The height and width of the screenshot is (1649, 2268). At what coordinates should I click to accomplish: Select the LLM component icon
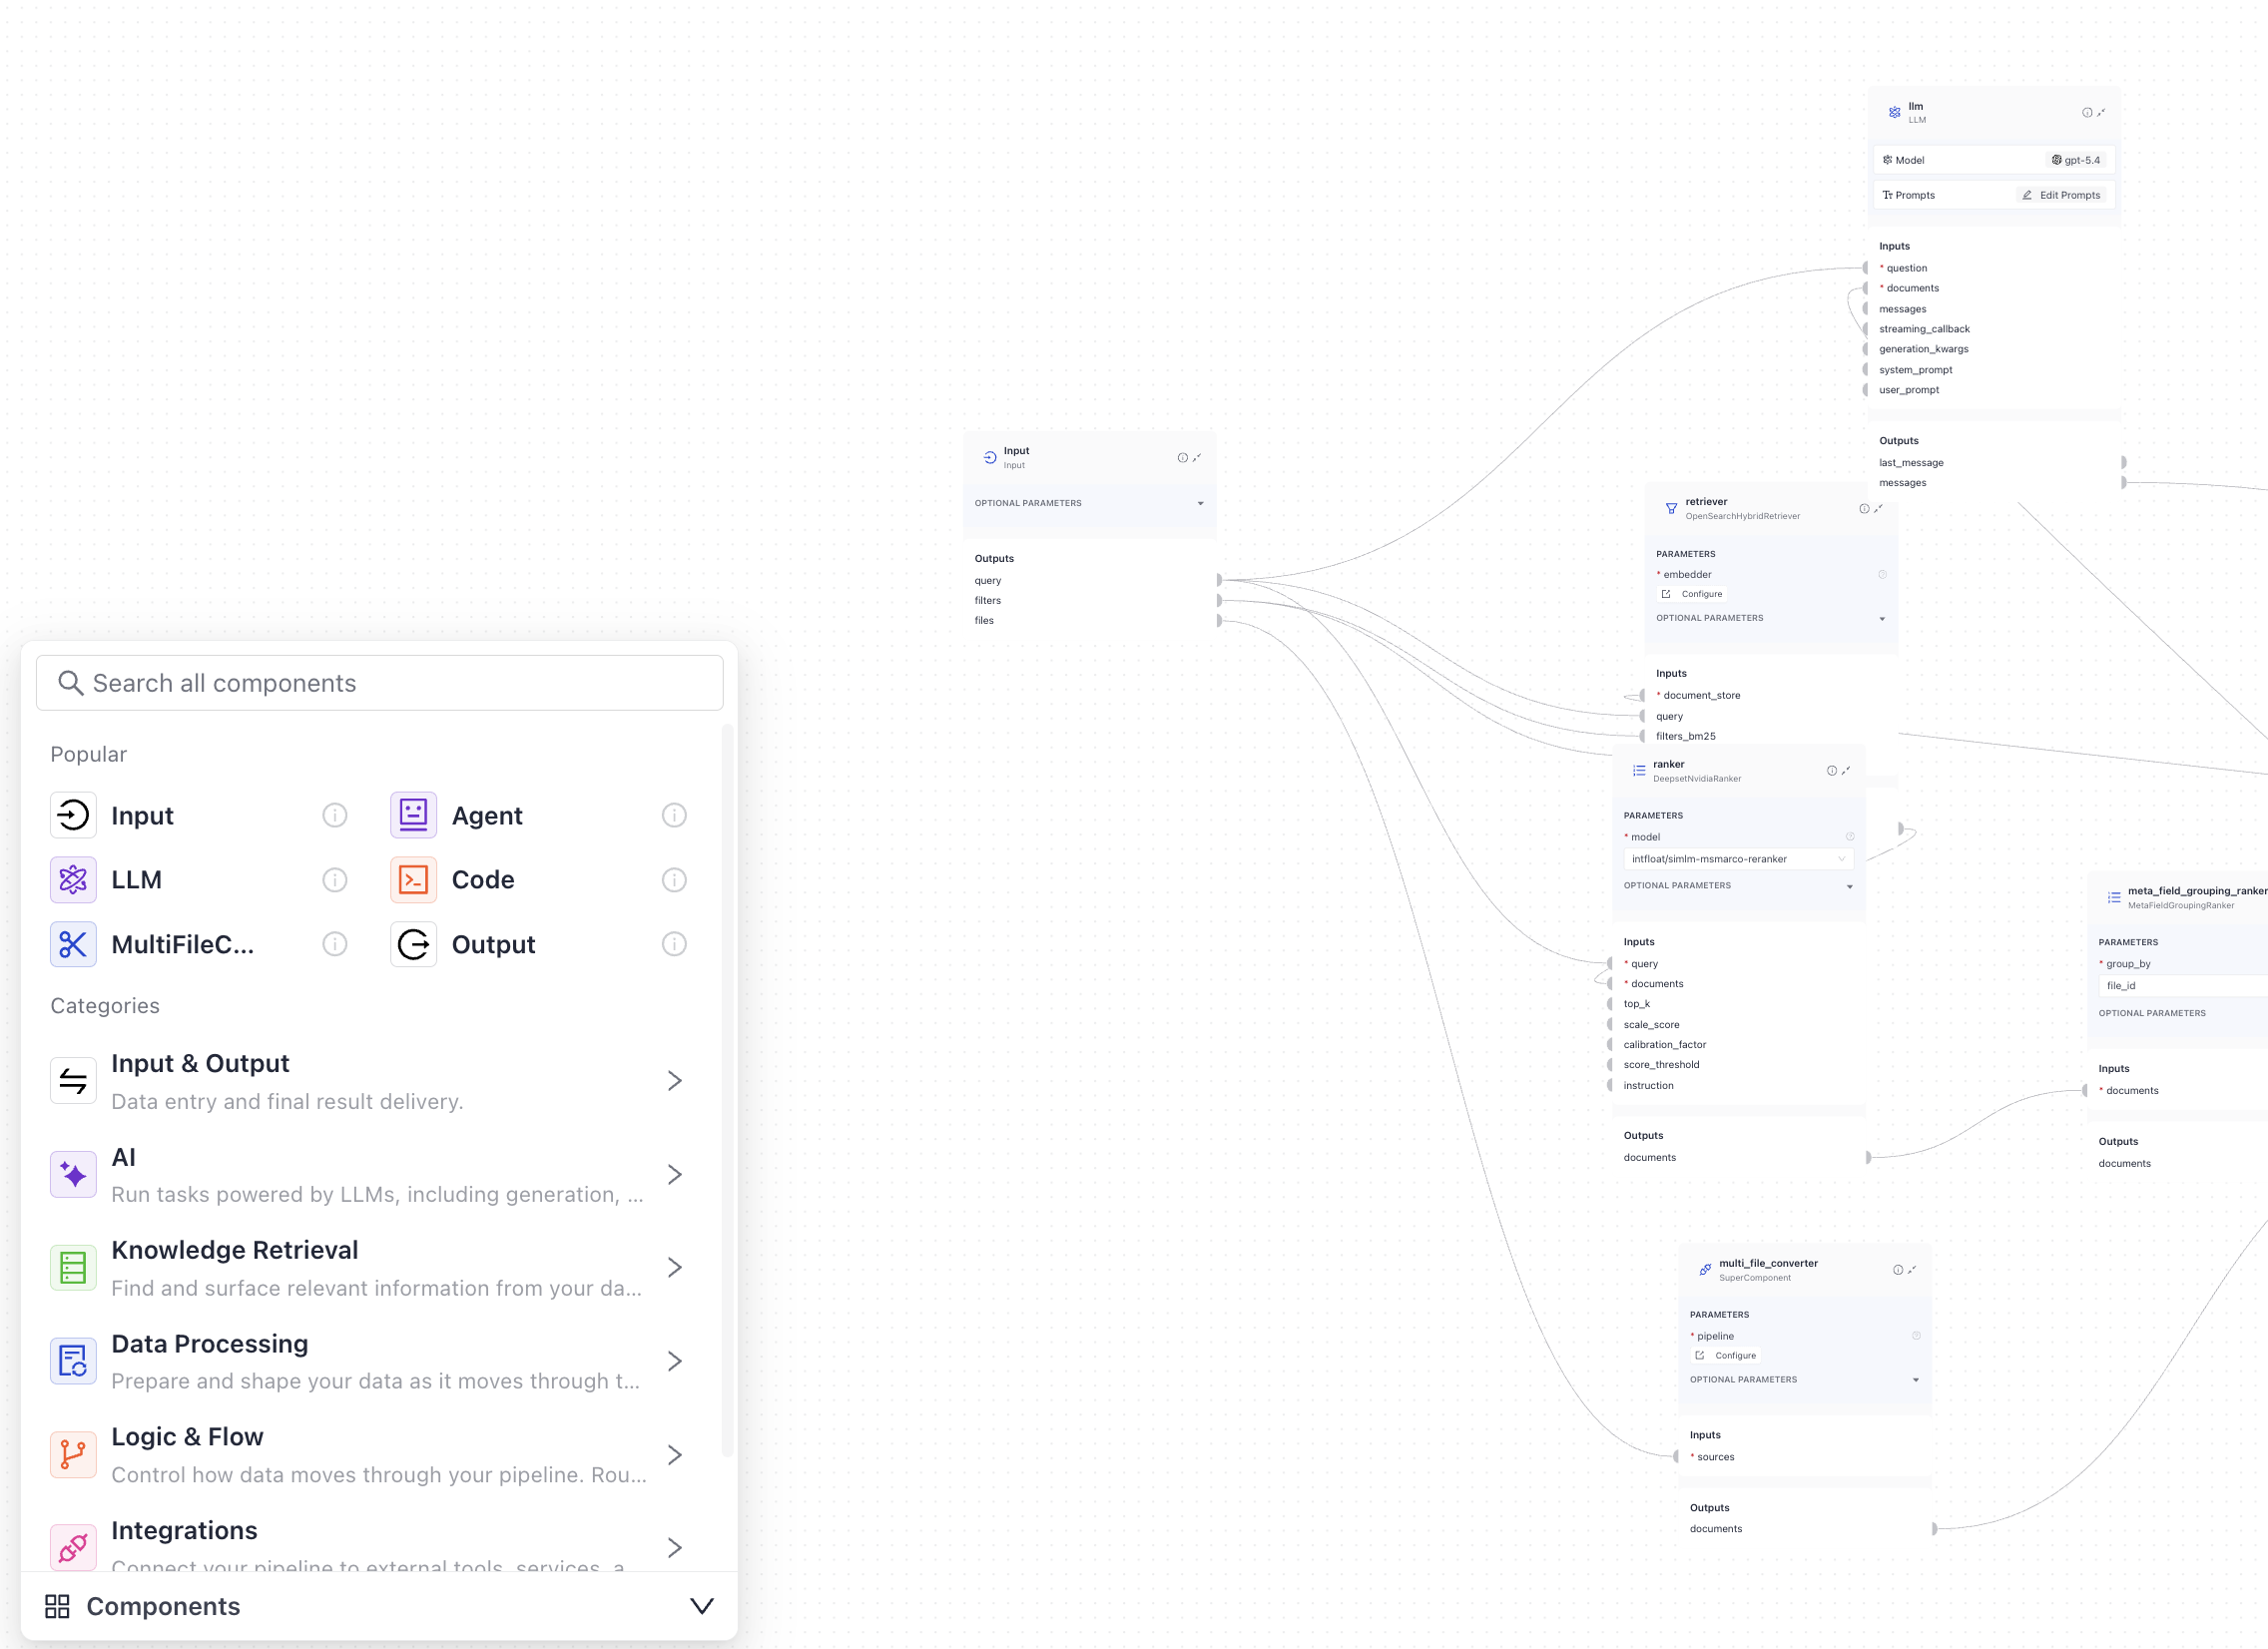tap(73, 880)
